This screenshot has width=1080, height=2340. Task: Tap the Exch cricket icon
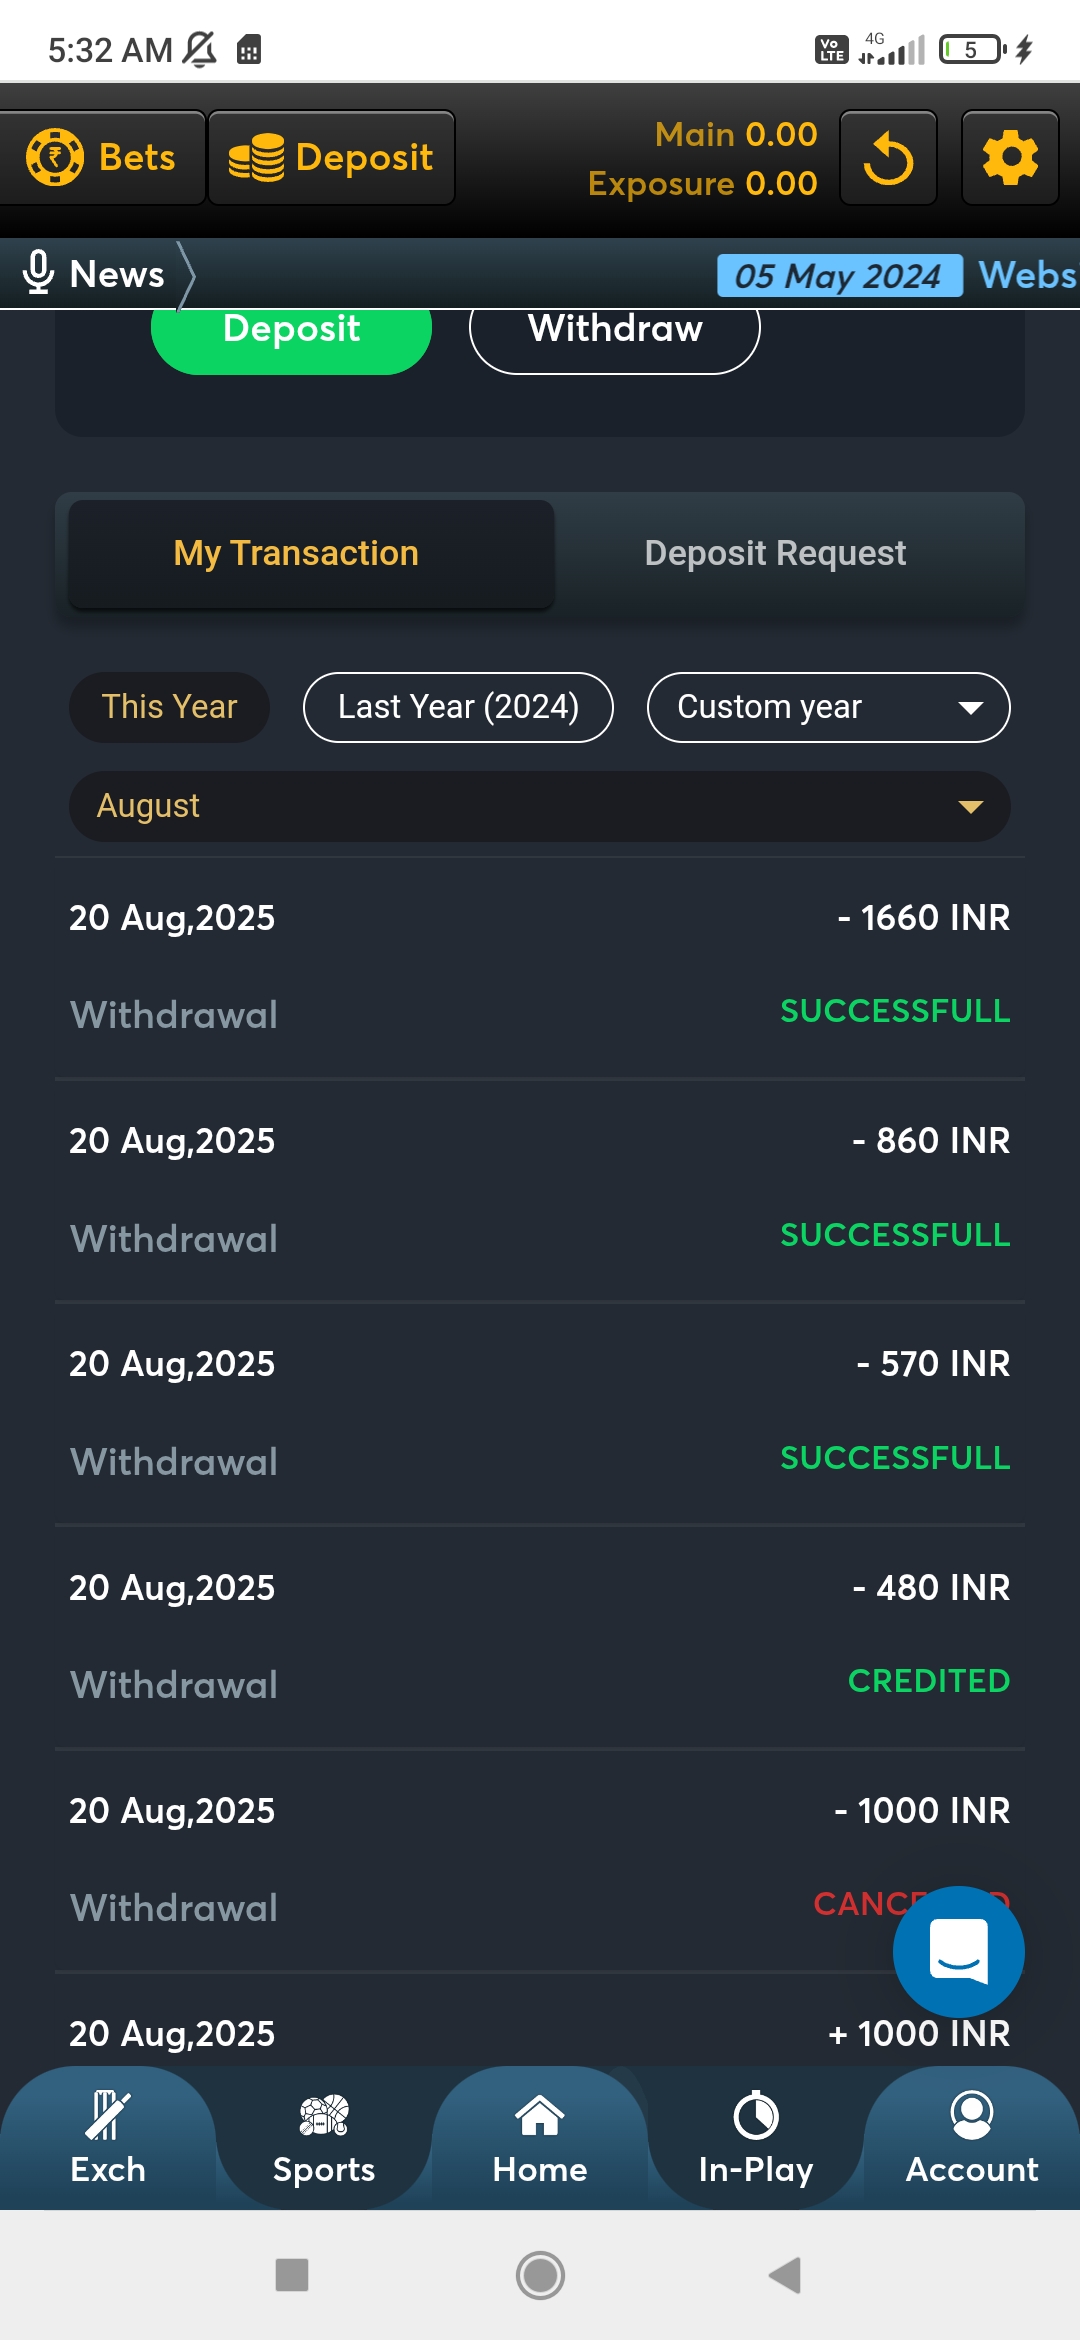coord(108,2116)
